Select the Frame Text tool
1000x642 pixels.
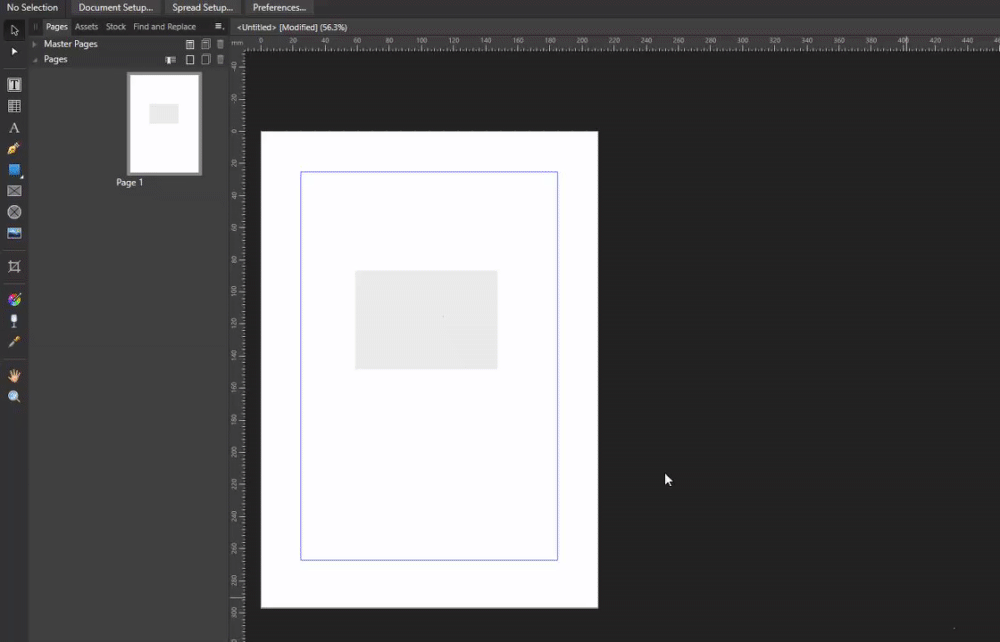click(13, 84)
